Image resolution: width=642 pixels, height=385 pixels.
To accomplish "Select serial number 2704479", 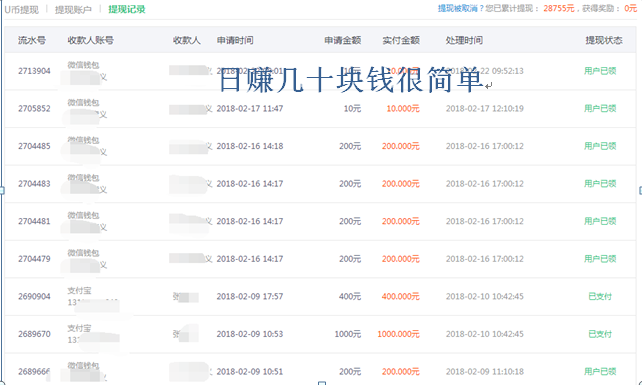I will click(x=34, y=259).
